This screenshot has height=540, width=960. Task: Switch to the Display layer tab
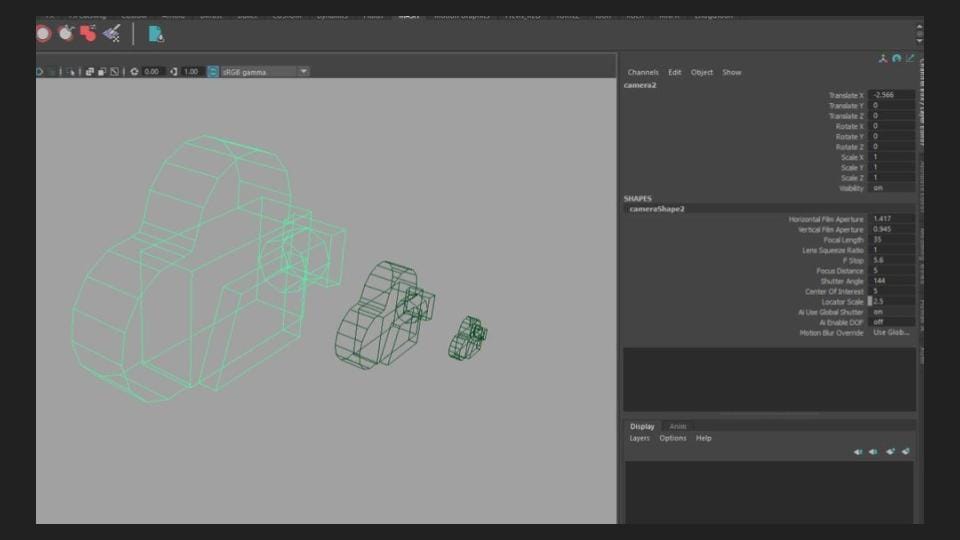point(642,426)
